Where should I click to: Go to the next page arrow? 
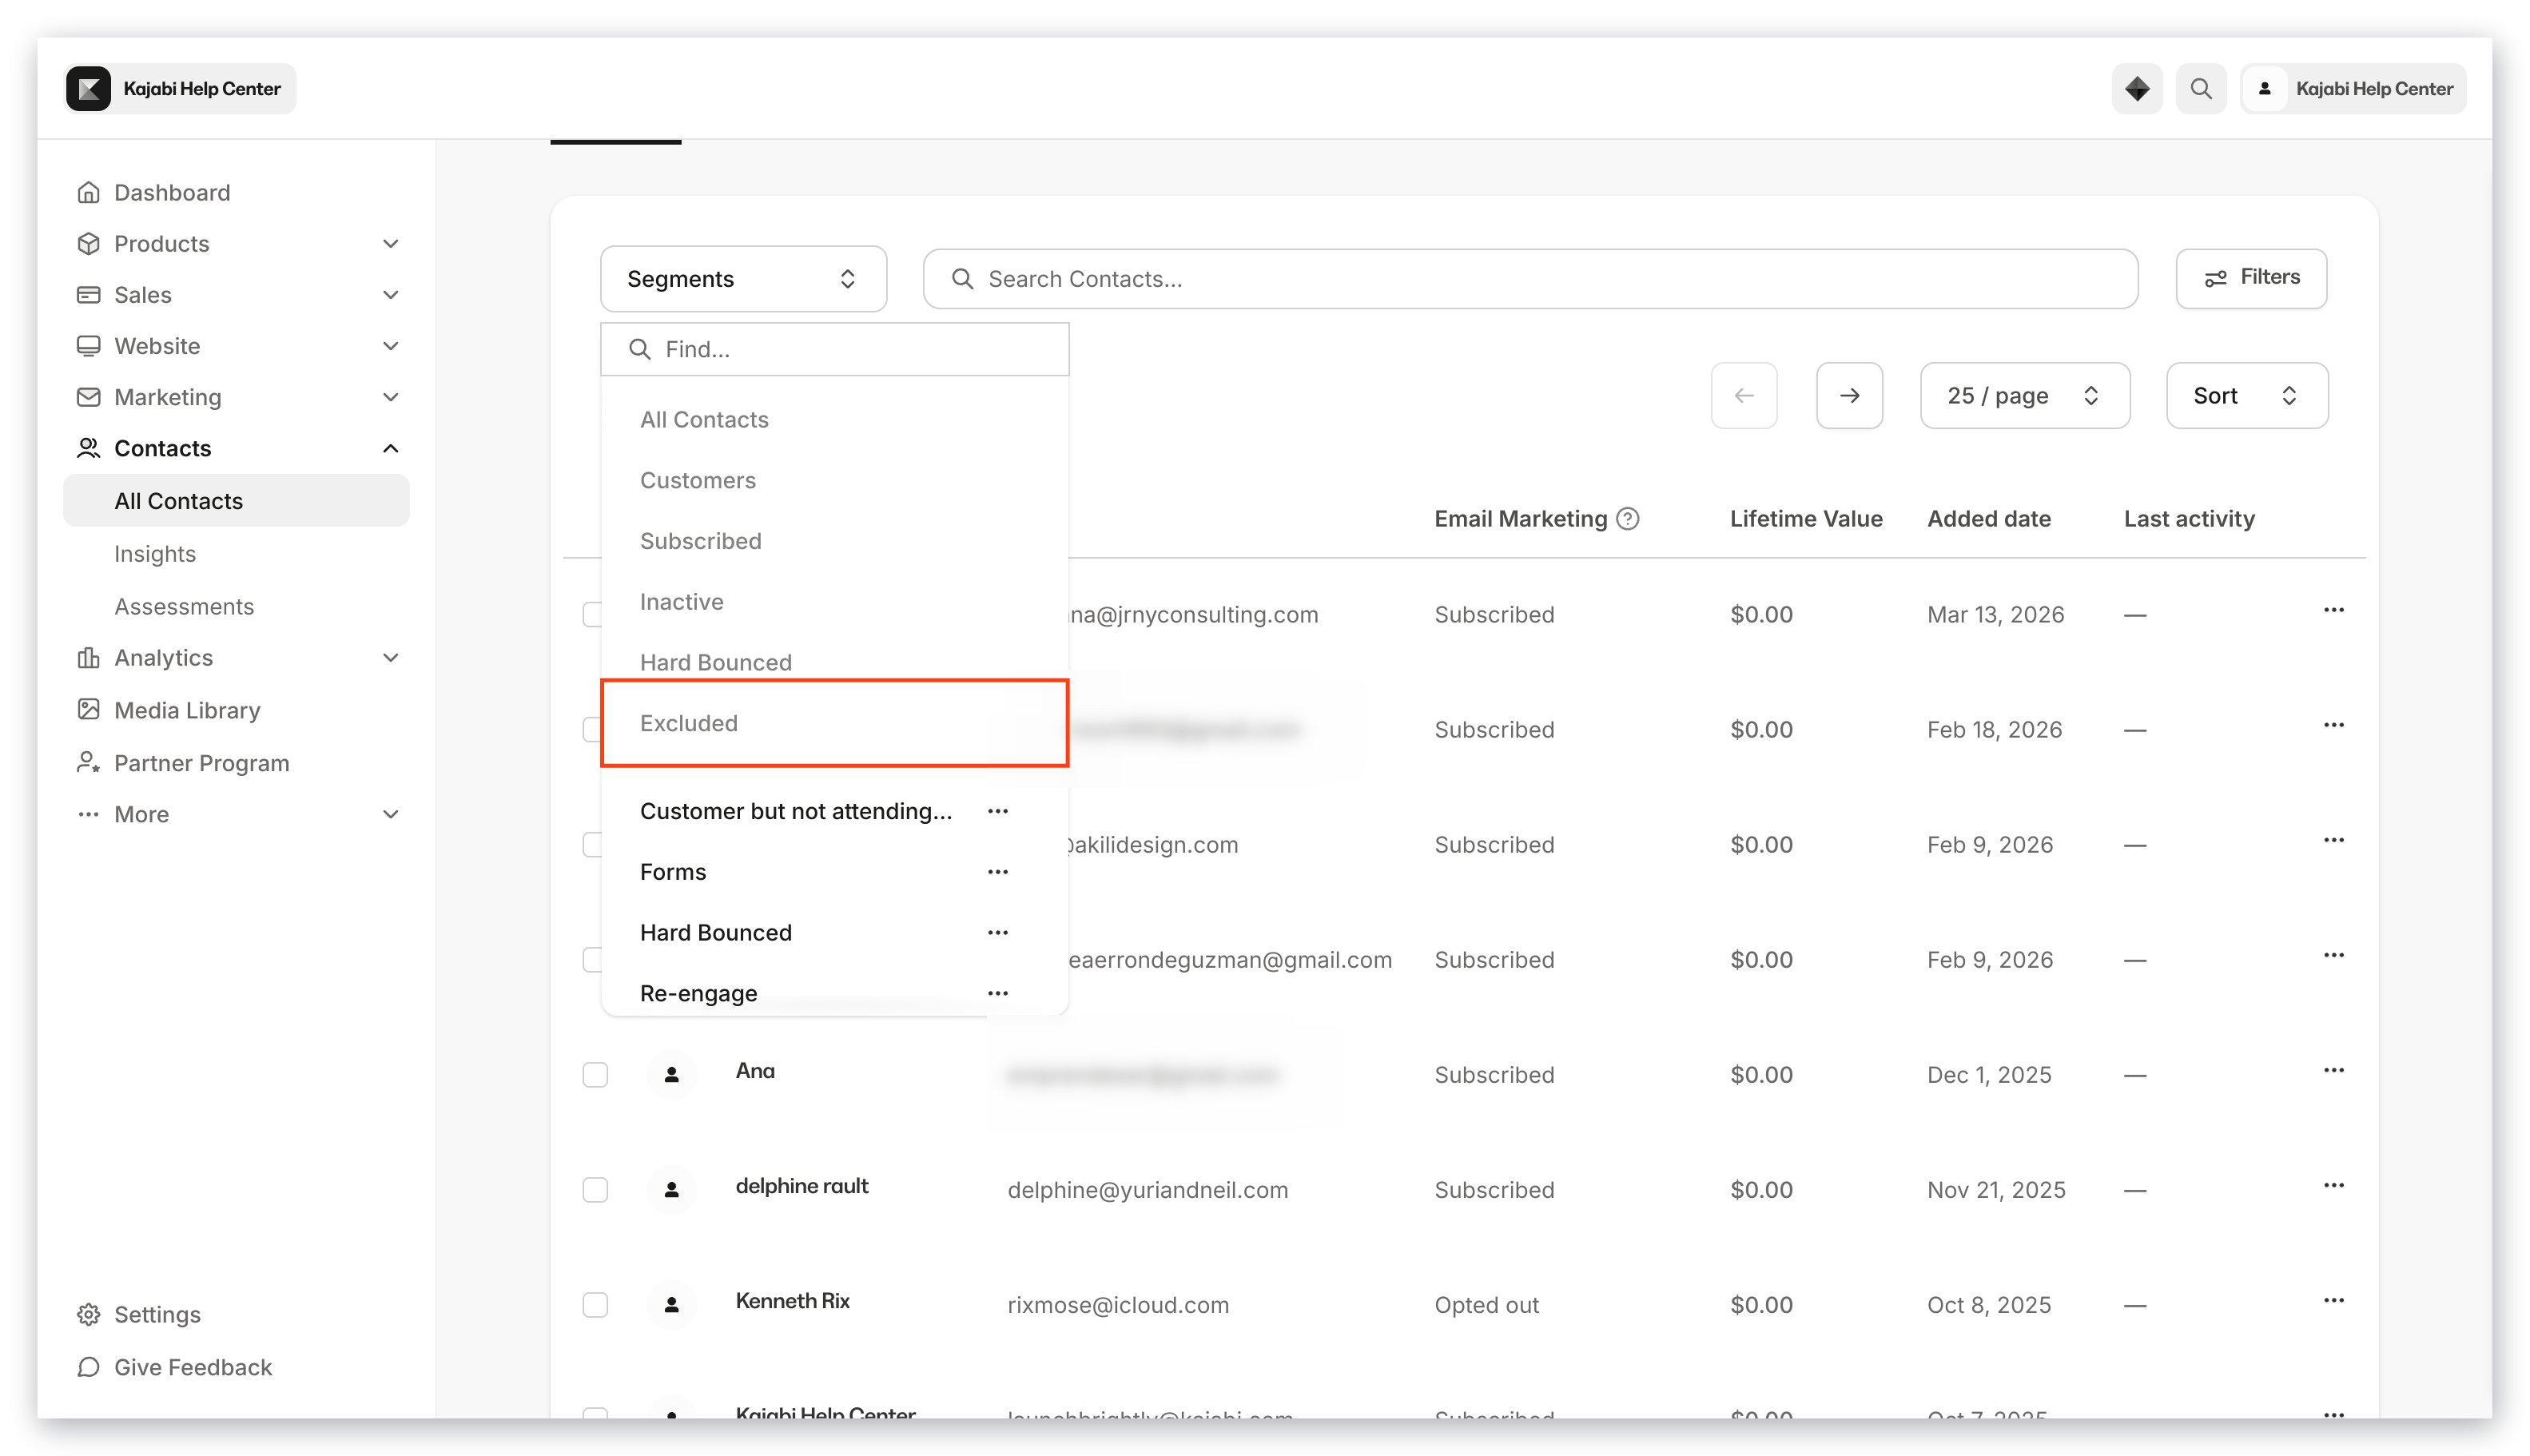pos(1849,395)
